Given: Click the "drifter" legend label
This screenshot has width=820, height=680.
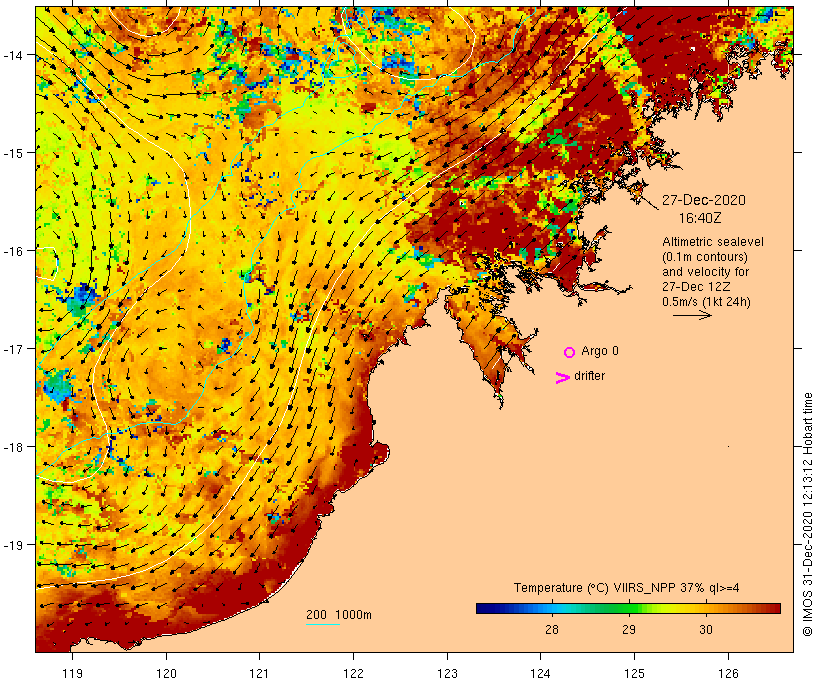Looking at the screenshot, I should 589,376.
